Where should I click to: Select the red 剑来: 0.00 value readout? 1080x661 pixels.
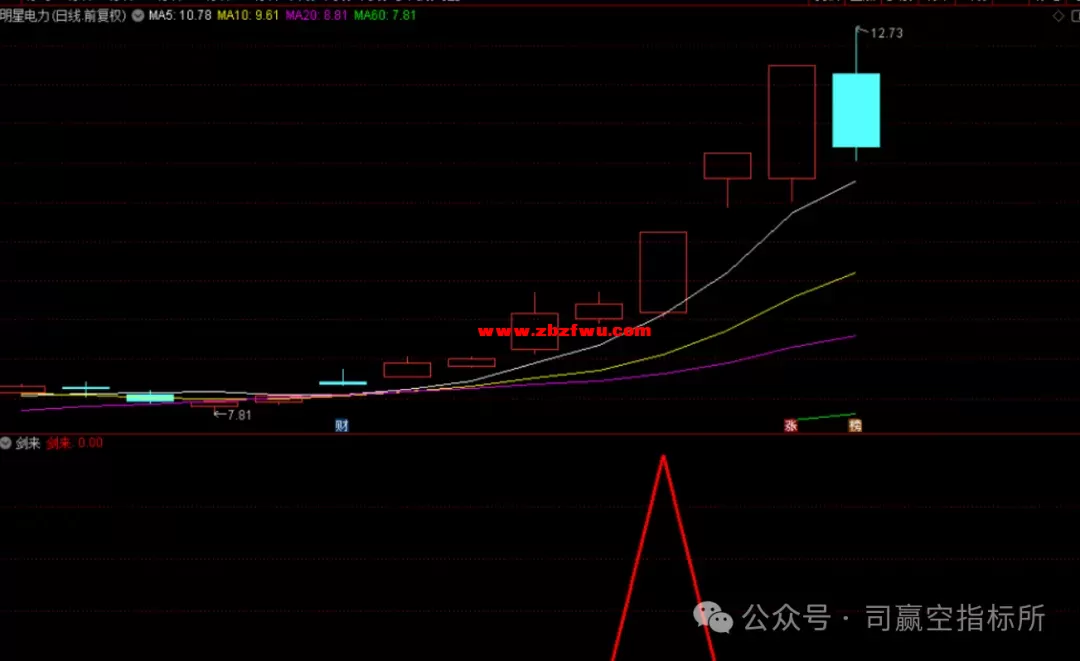[75, 443]
